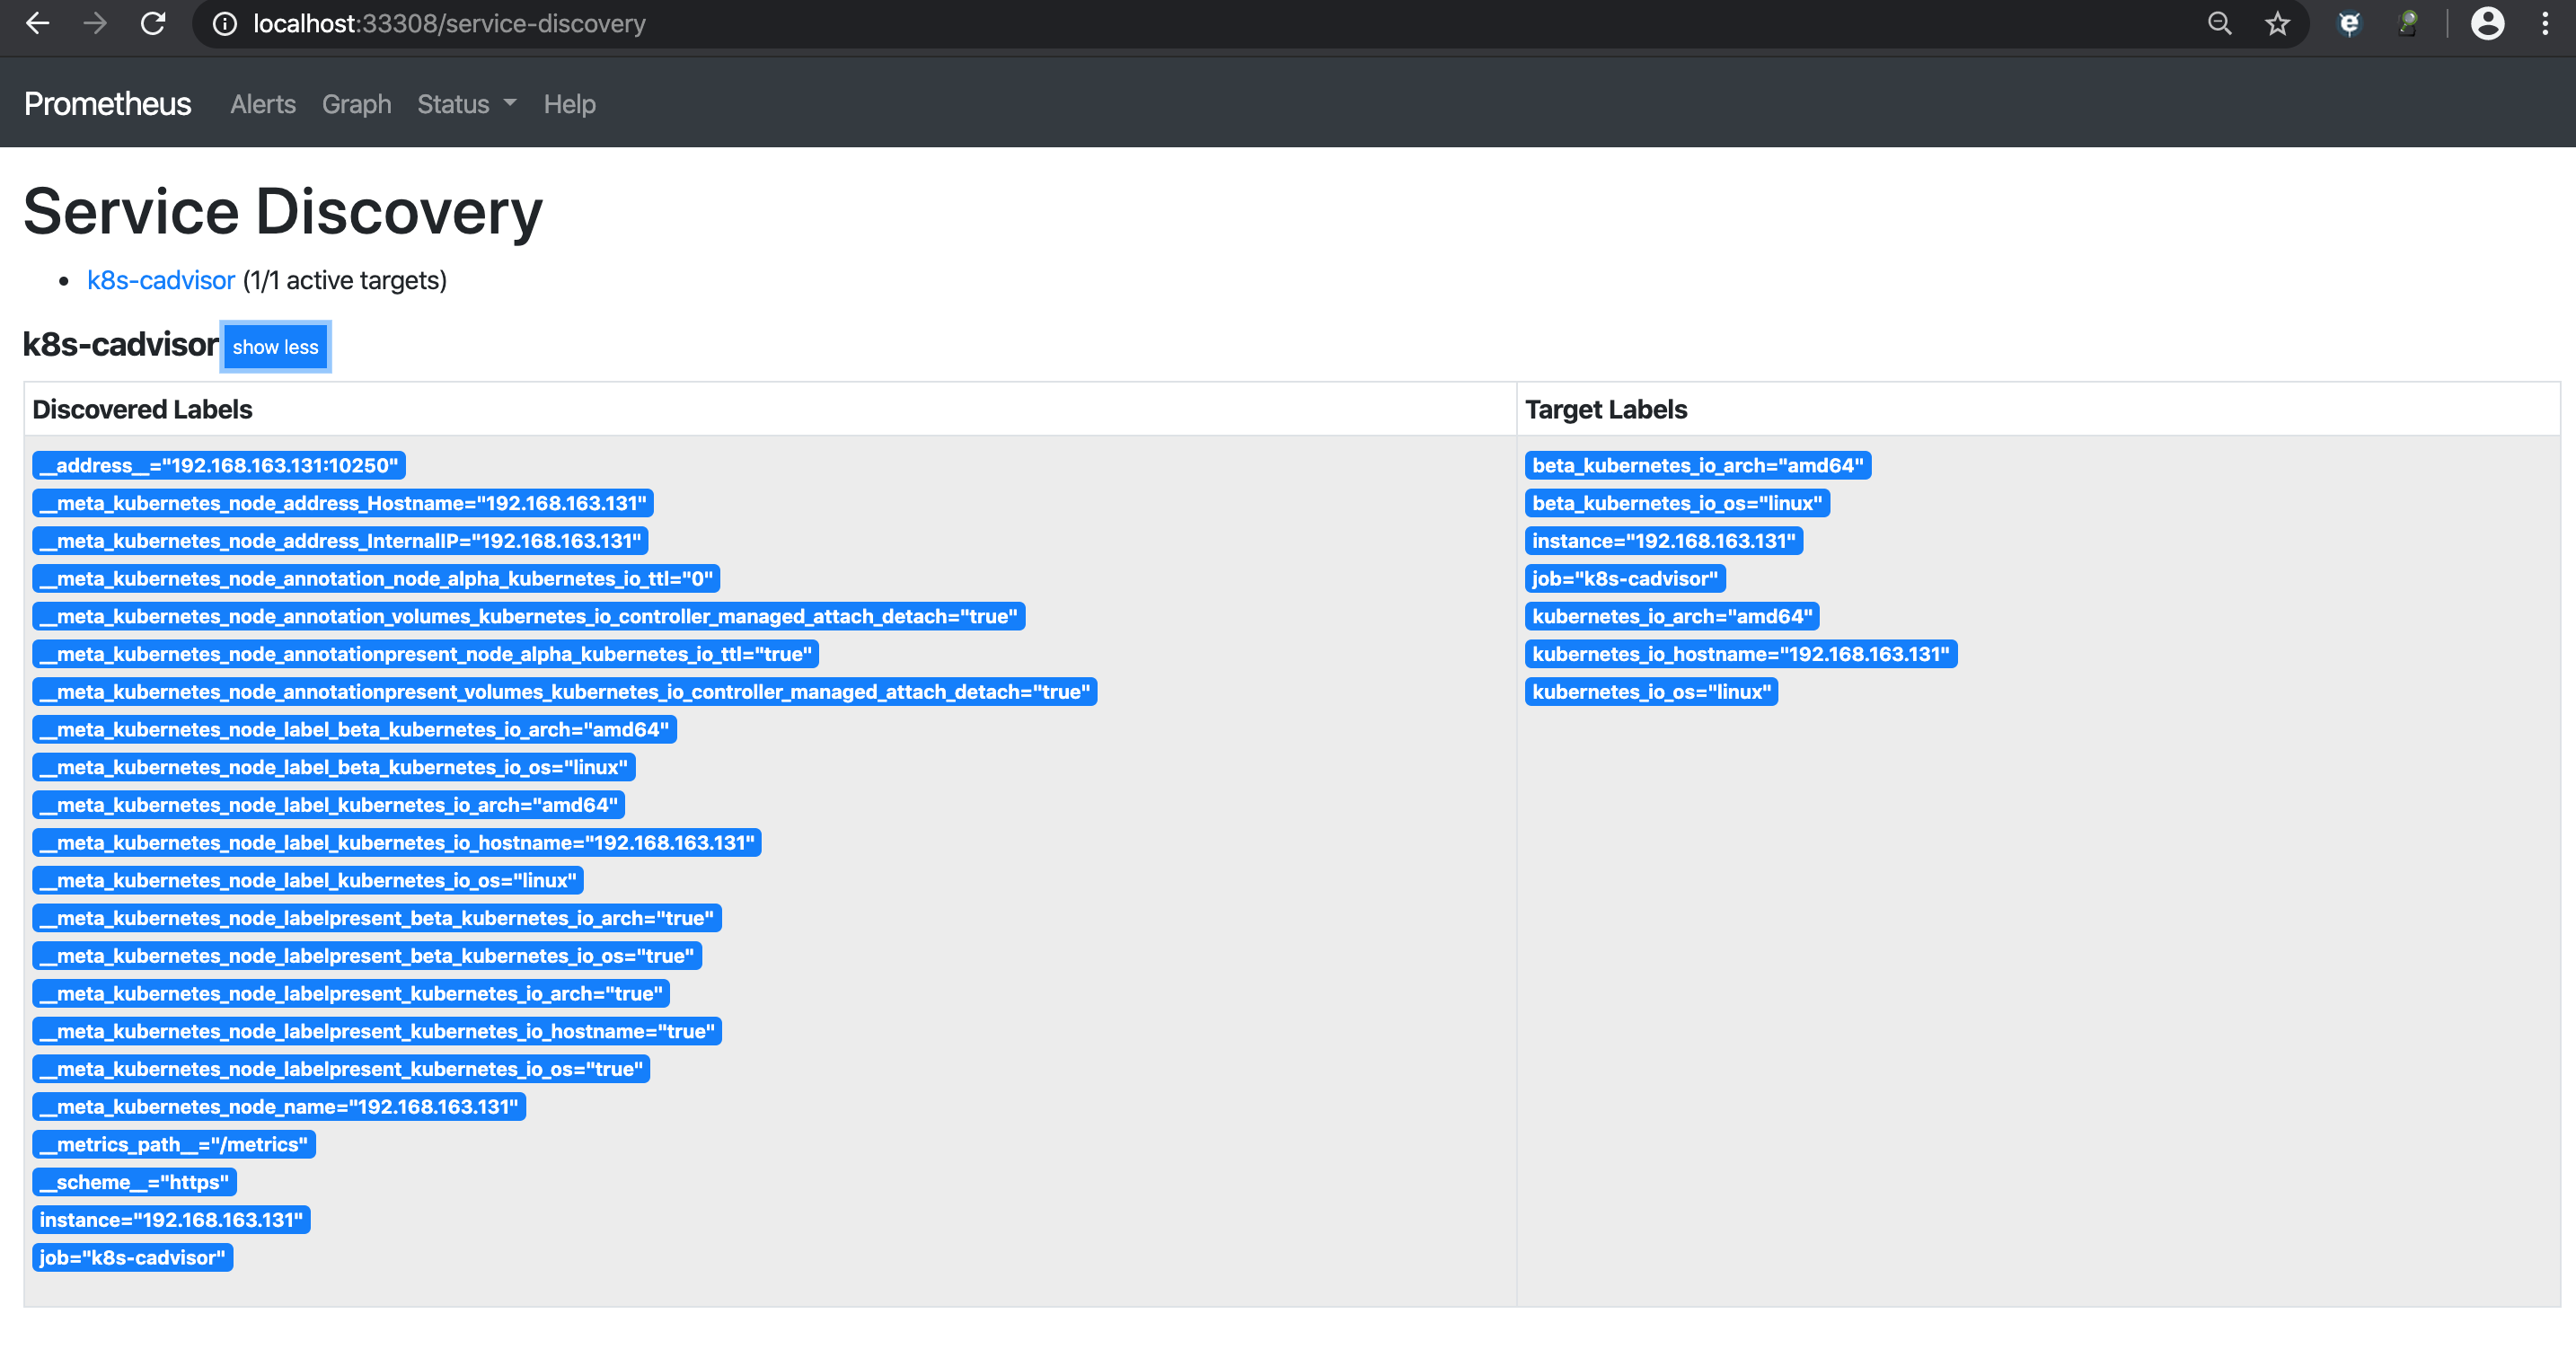Click the first browser extension icon
This screenshot has height=1349, width=2576.
click(2349, 23)
